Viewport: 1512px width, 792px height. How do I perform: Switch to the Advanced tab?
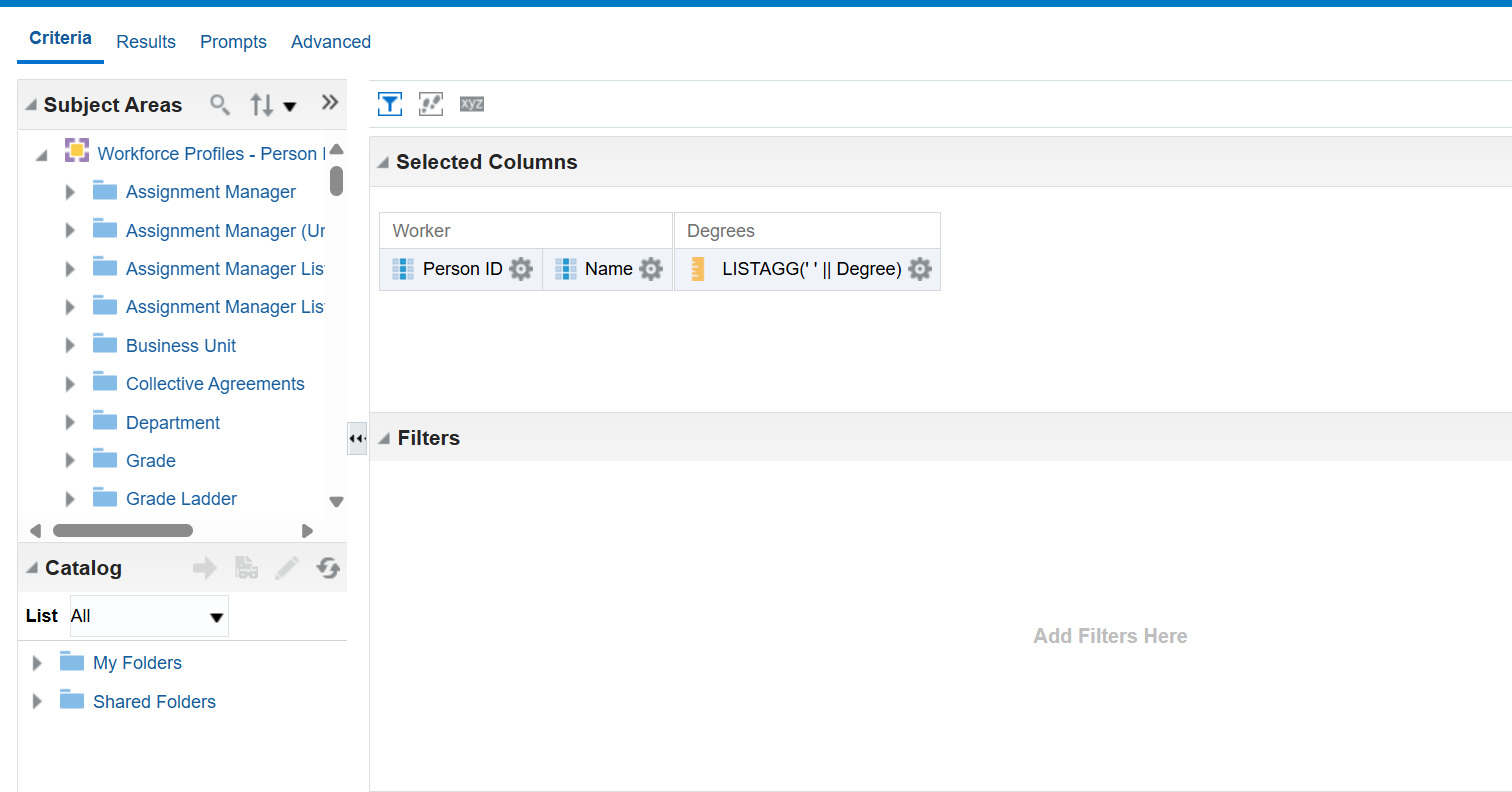(331, 42)
